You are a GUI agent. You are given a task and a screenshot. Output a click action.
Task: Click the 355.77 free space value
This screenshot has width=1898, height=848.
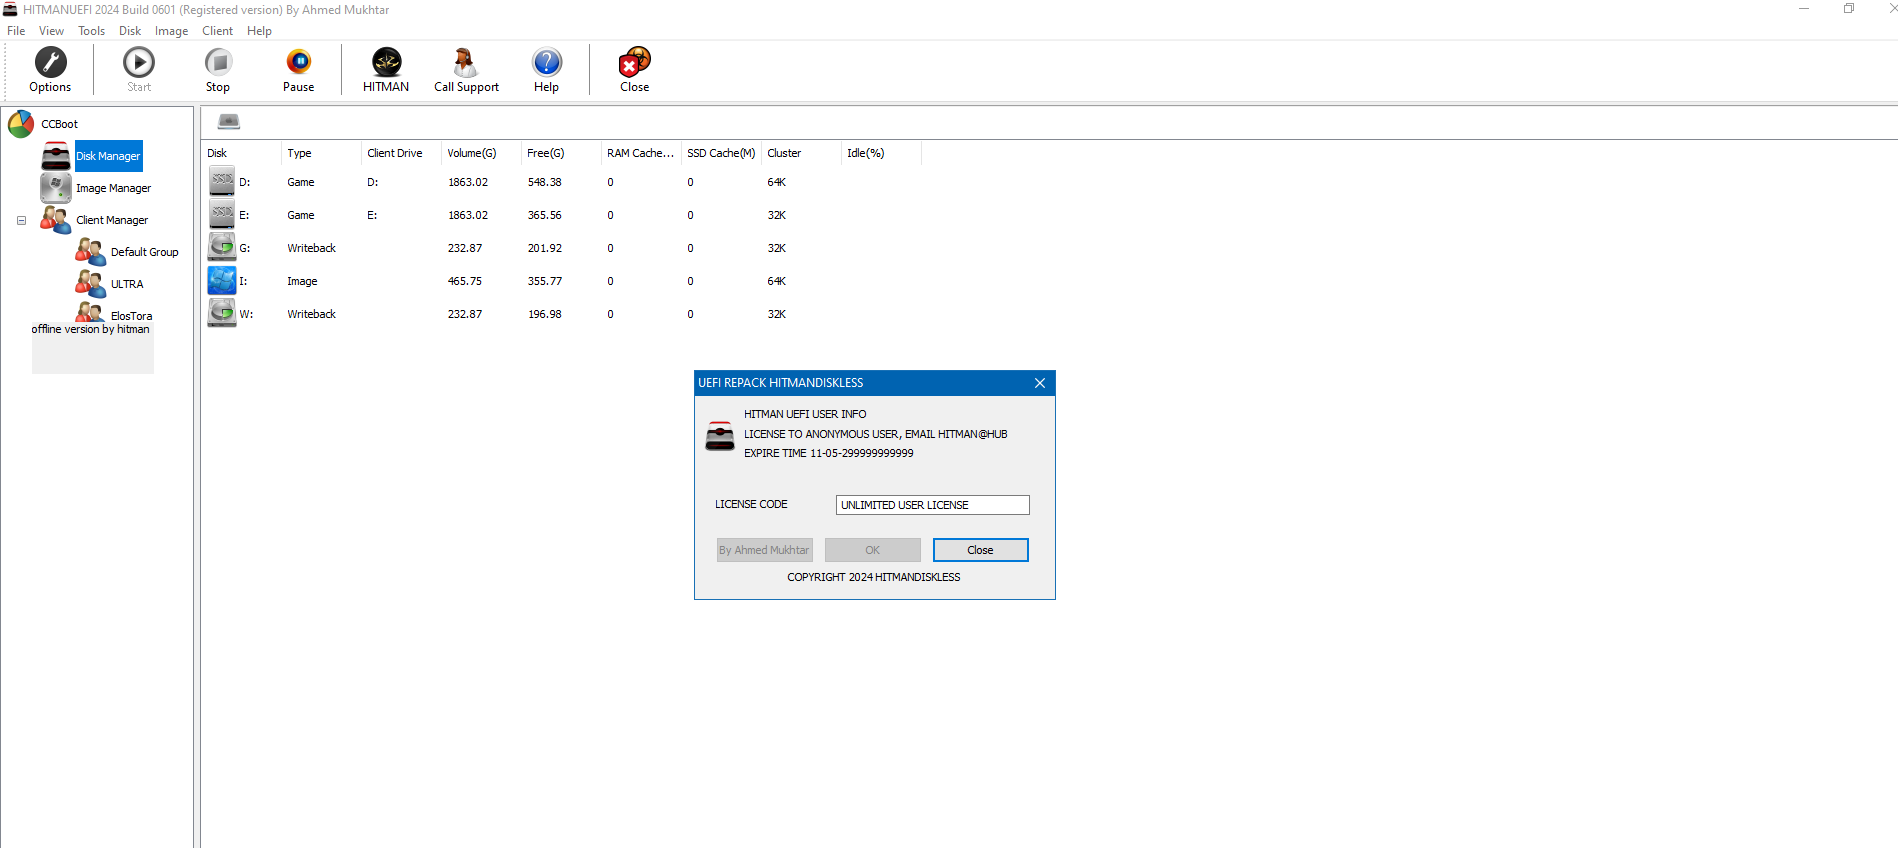coord(545,281)
